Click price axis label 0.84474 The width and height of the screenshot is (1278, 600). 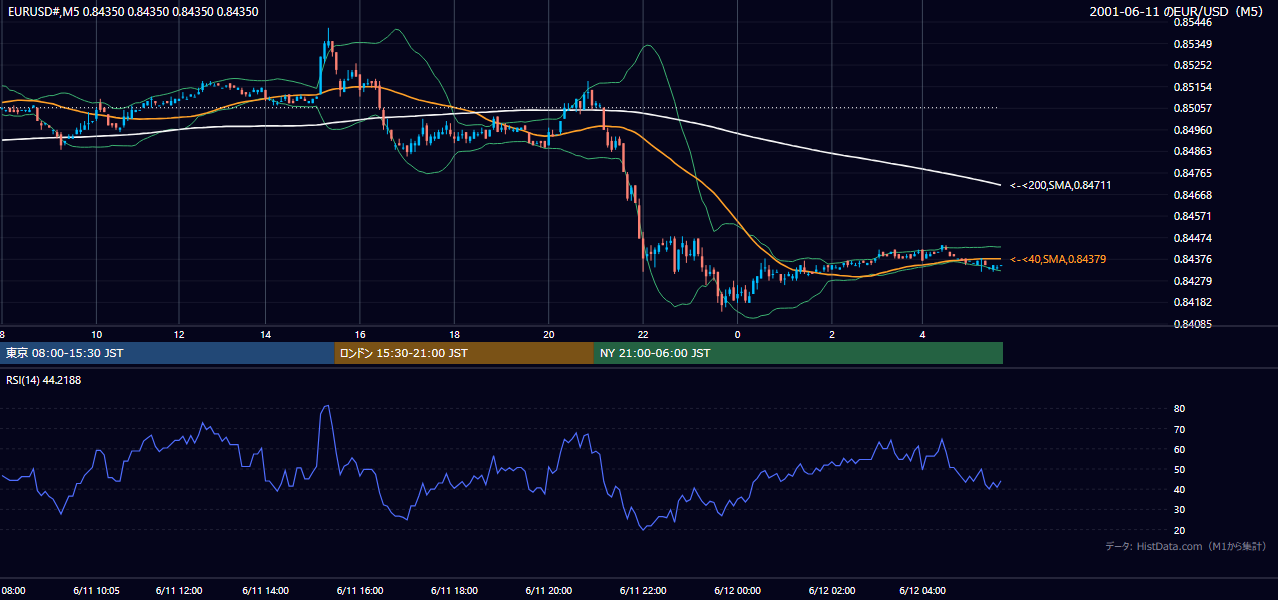[x=1193, y=238]
